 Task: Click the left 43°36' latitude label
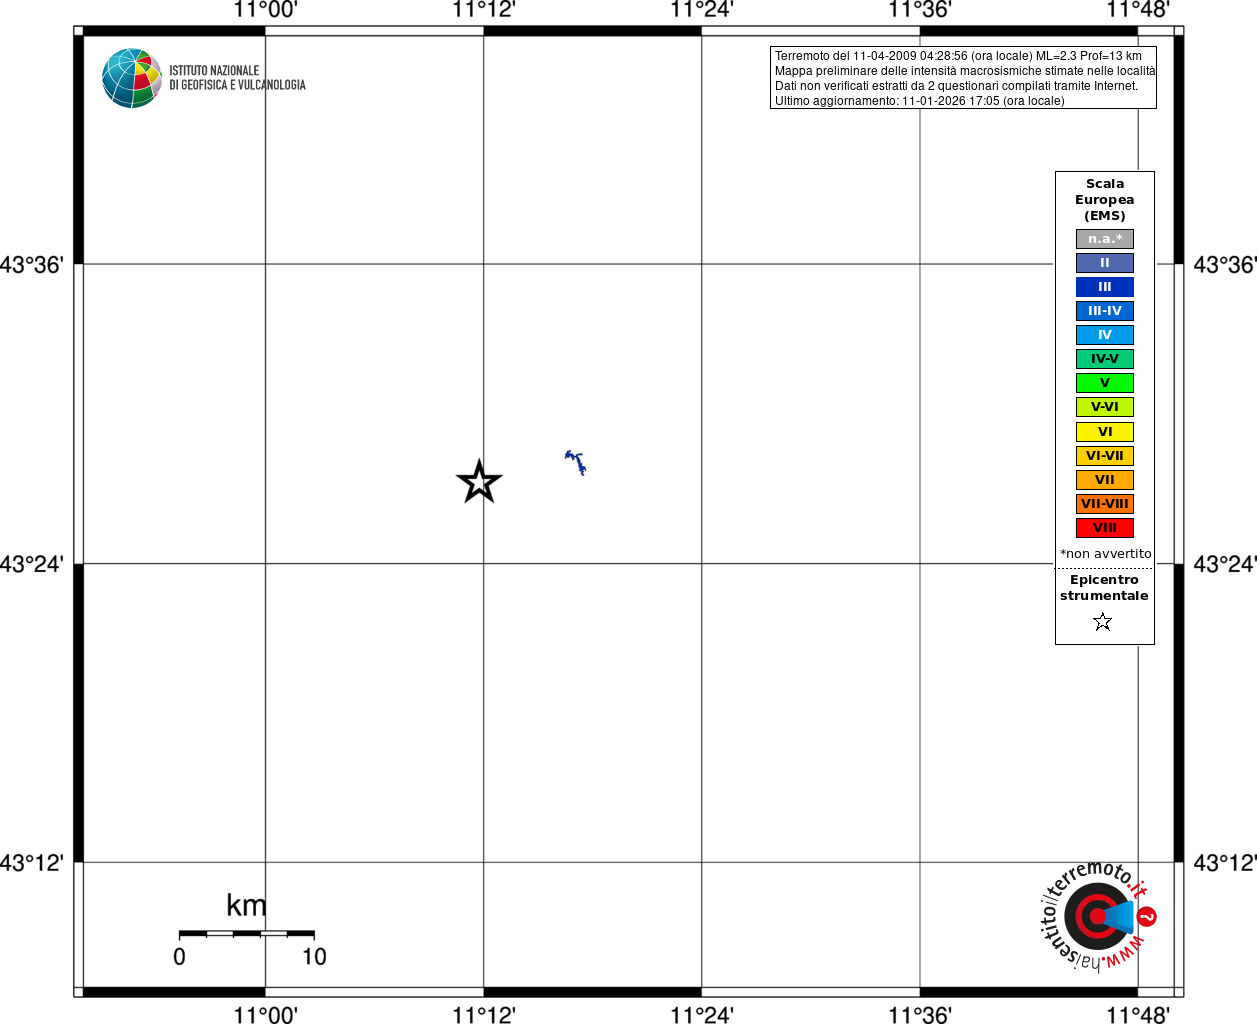click(32, 265)
